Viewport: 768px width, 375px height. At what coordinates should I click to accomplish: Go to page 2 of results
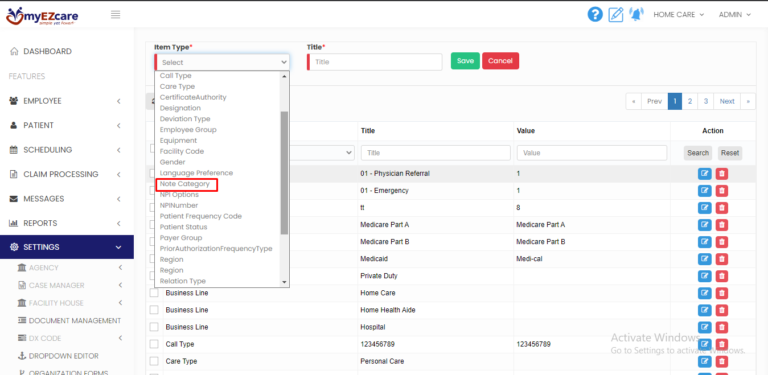coord(690,101)
